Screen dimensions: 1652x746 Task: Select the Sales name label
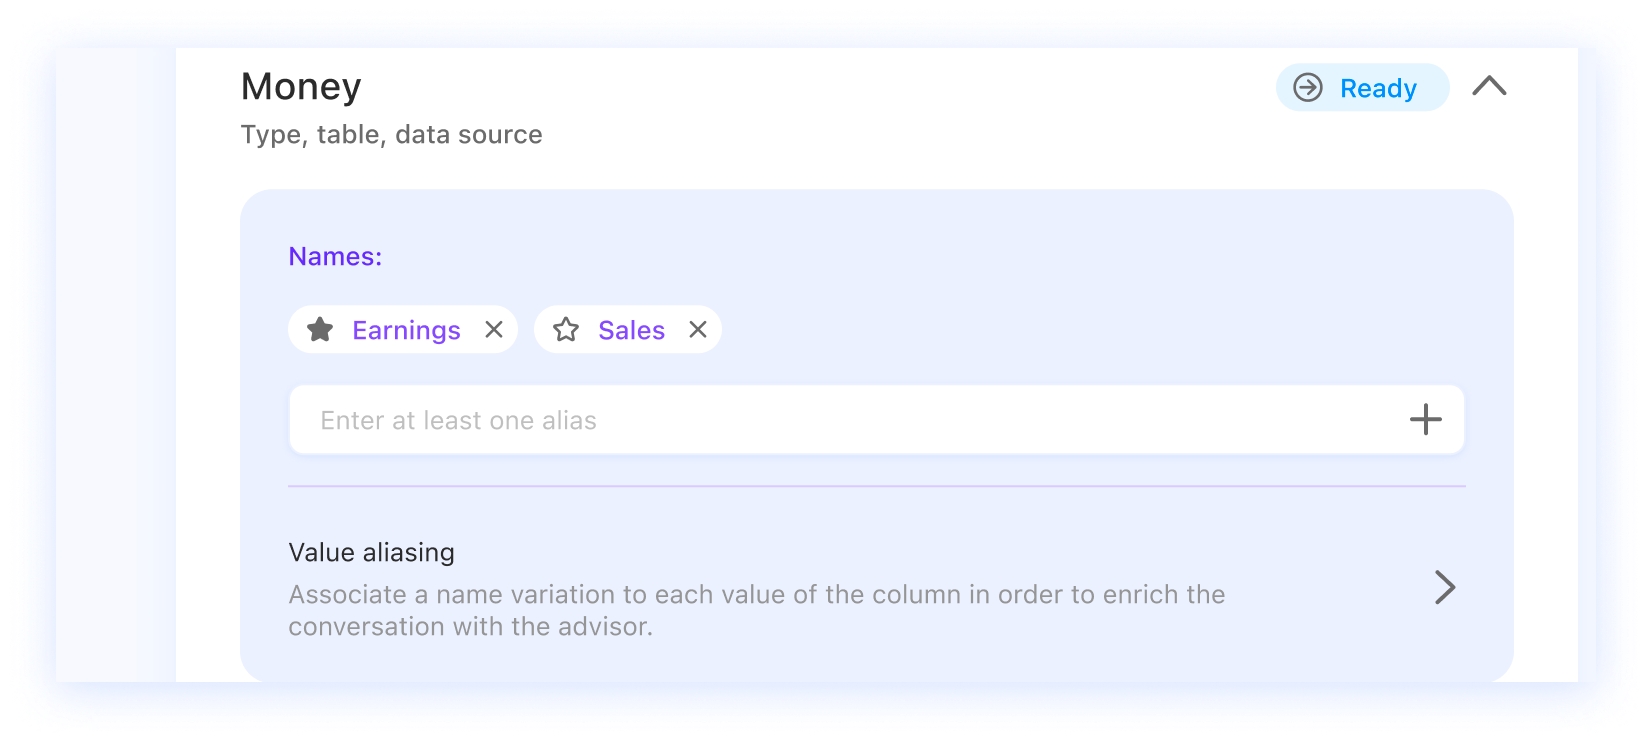[x=631, y=330]
